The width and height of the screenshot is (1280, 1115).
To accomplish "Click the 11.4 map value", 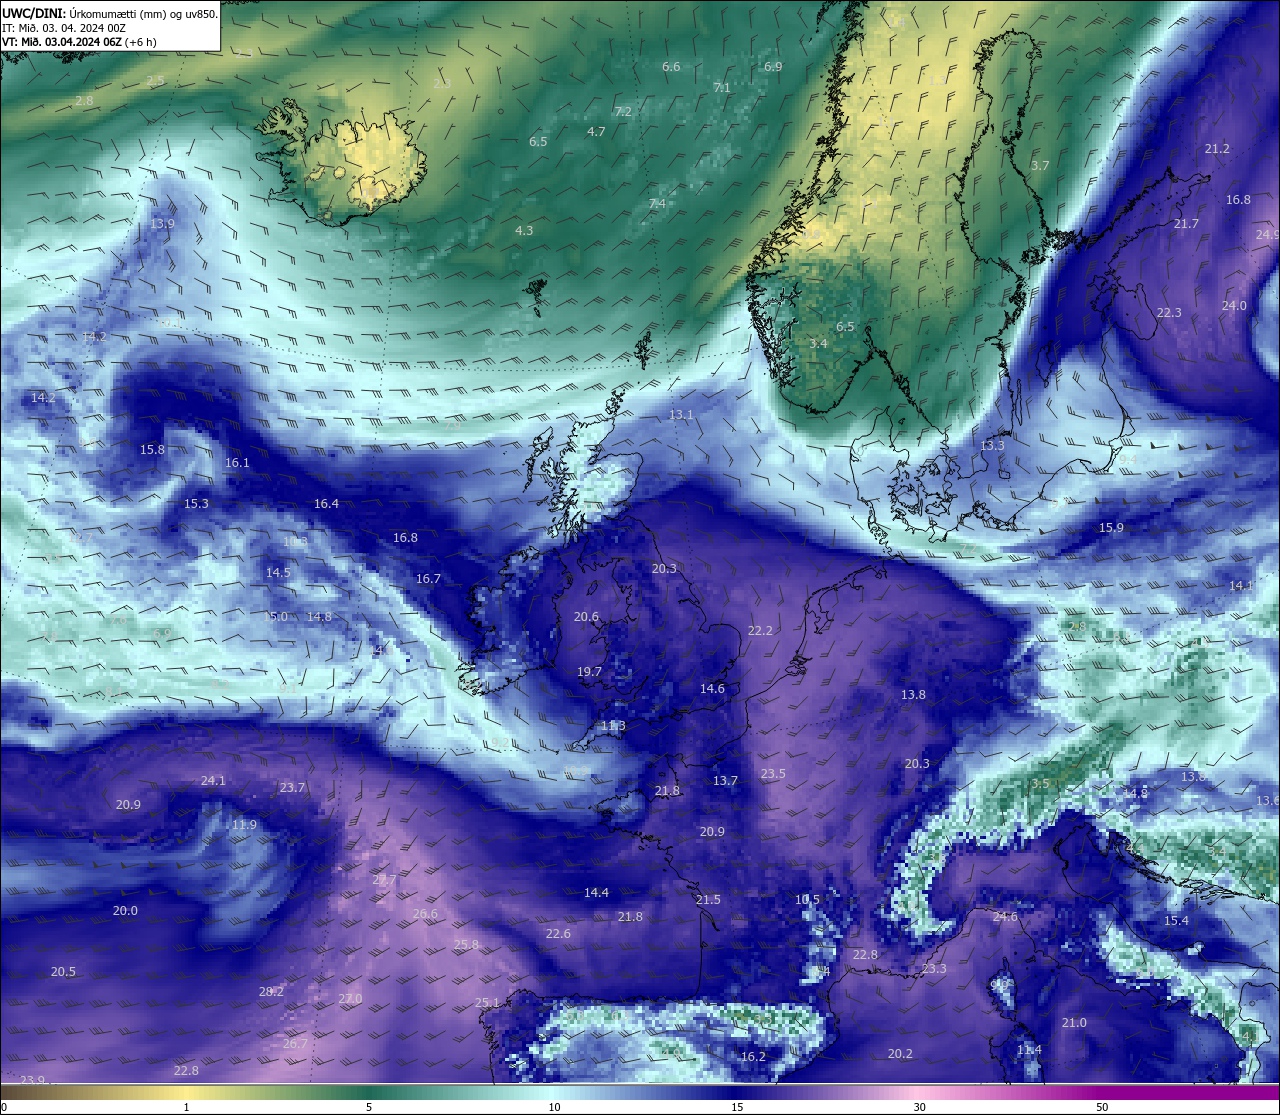I will [1029, 1050].
